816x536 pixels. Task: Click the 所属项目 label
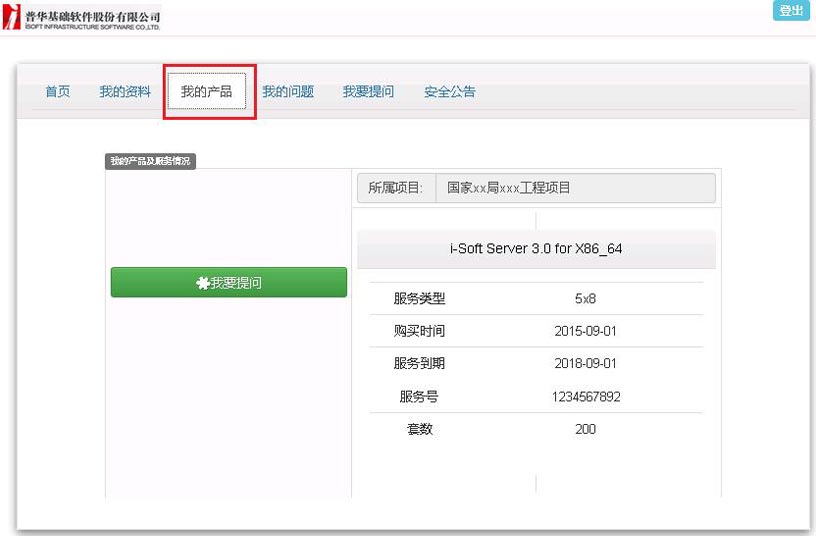pyautogui.click(x=396, y=188)
